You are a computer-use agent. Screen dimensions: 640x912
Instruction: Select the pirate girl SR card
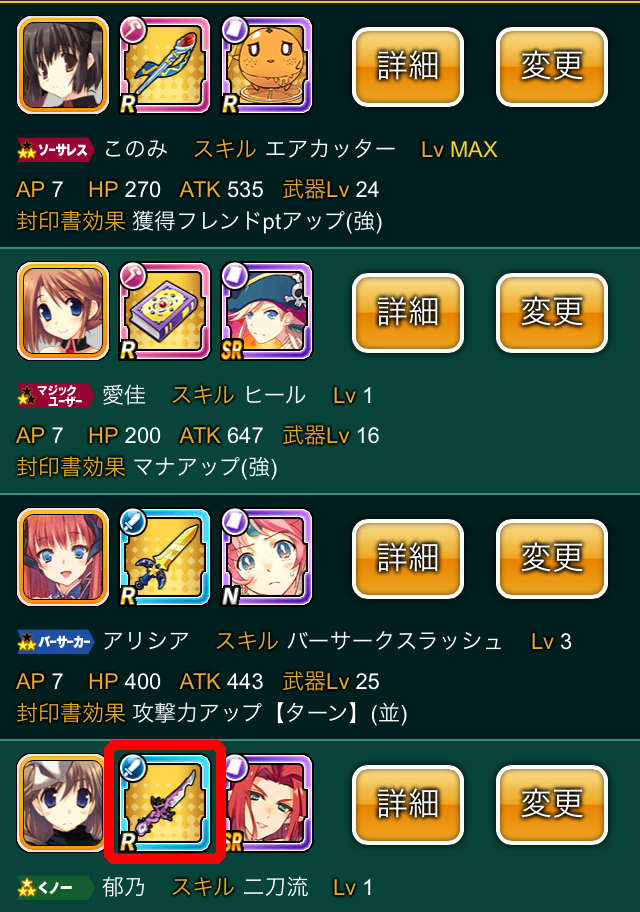(x=267, y=311)
